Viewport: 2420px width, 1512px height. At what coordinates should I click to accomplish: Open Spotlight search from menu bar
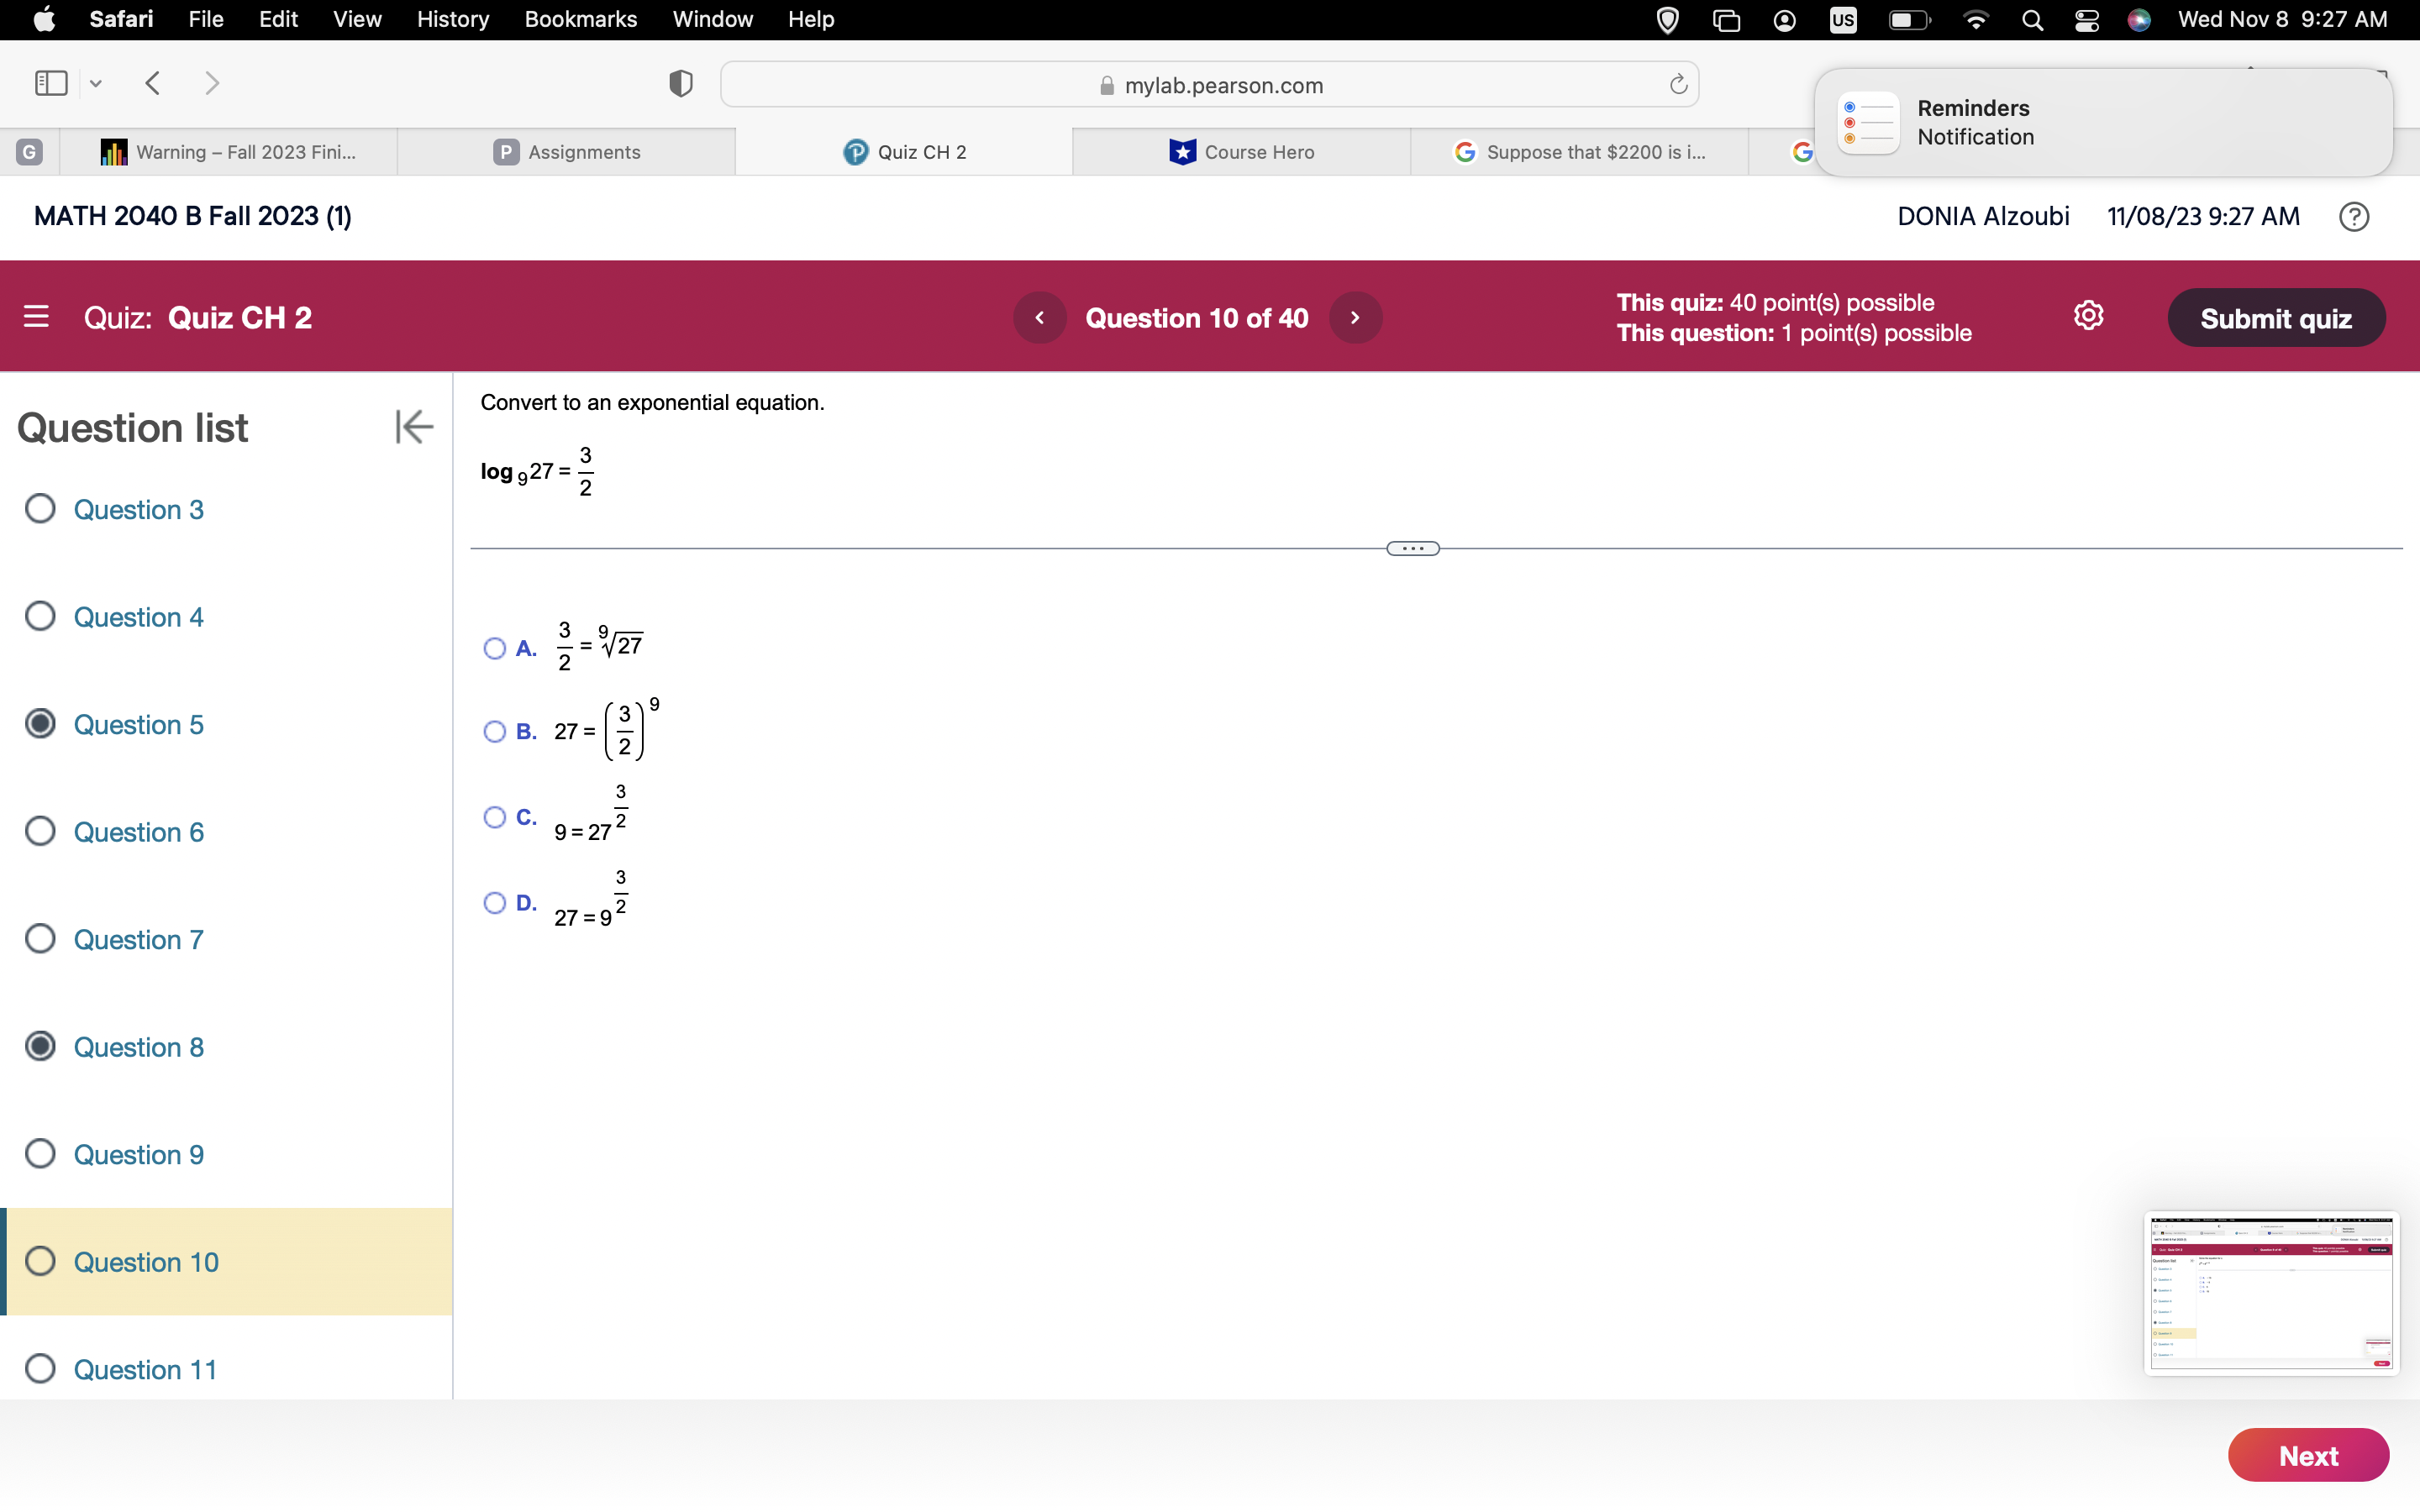pyautogui.click(x=2031, y=19)
